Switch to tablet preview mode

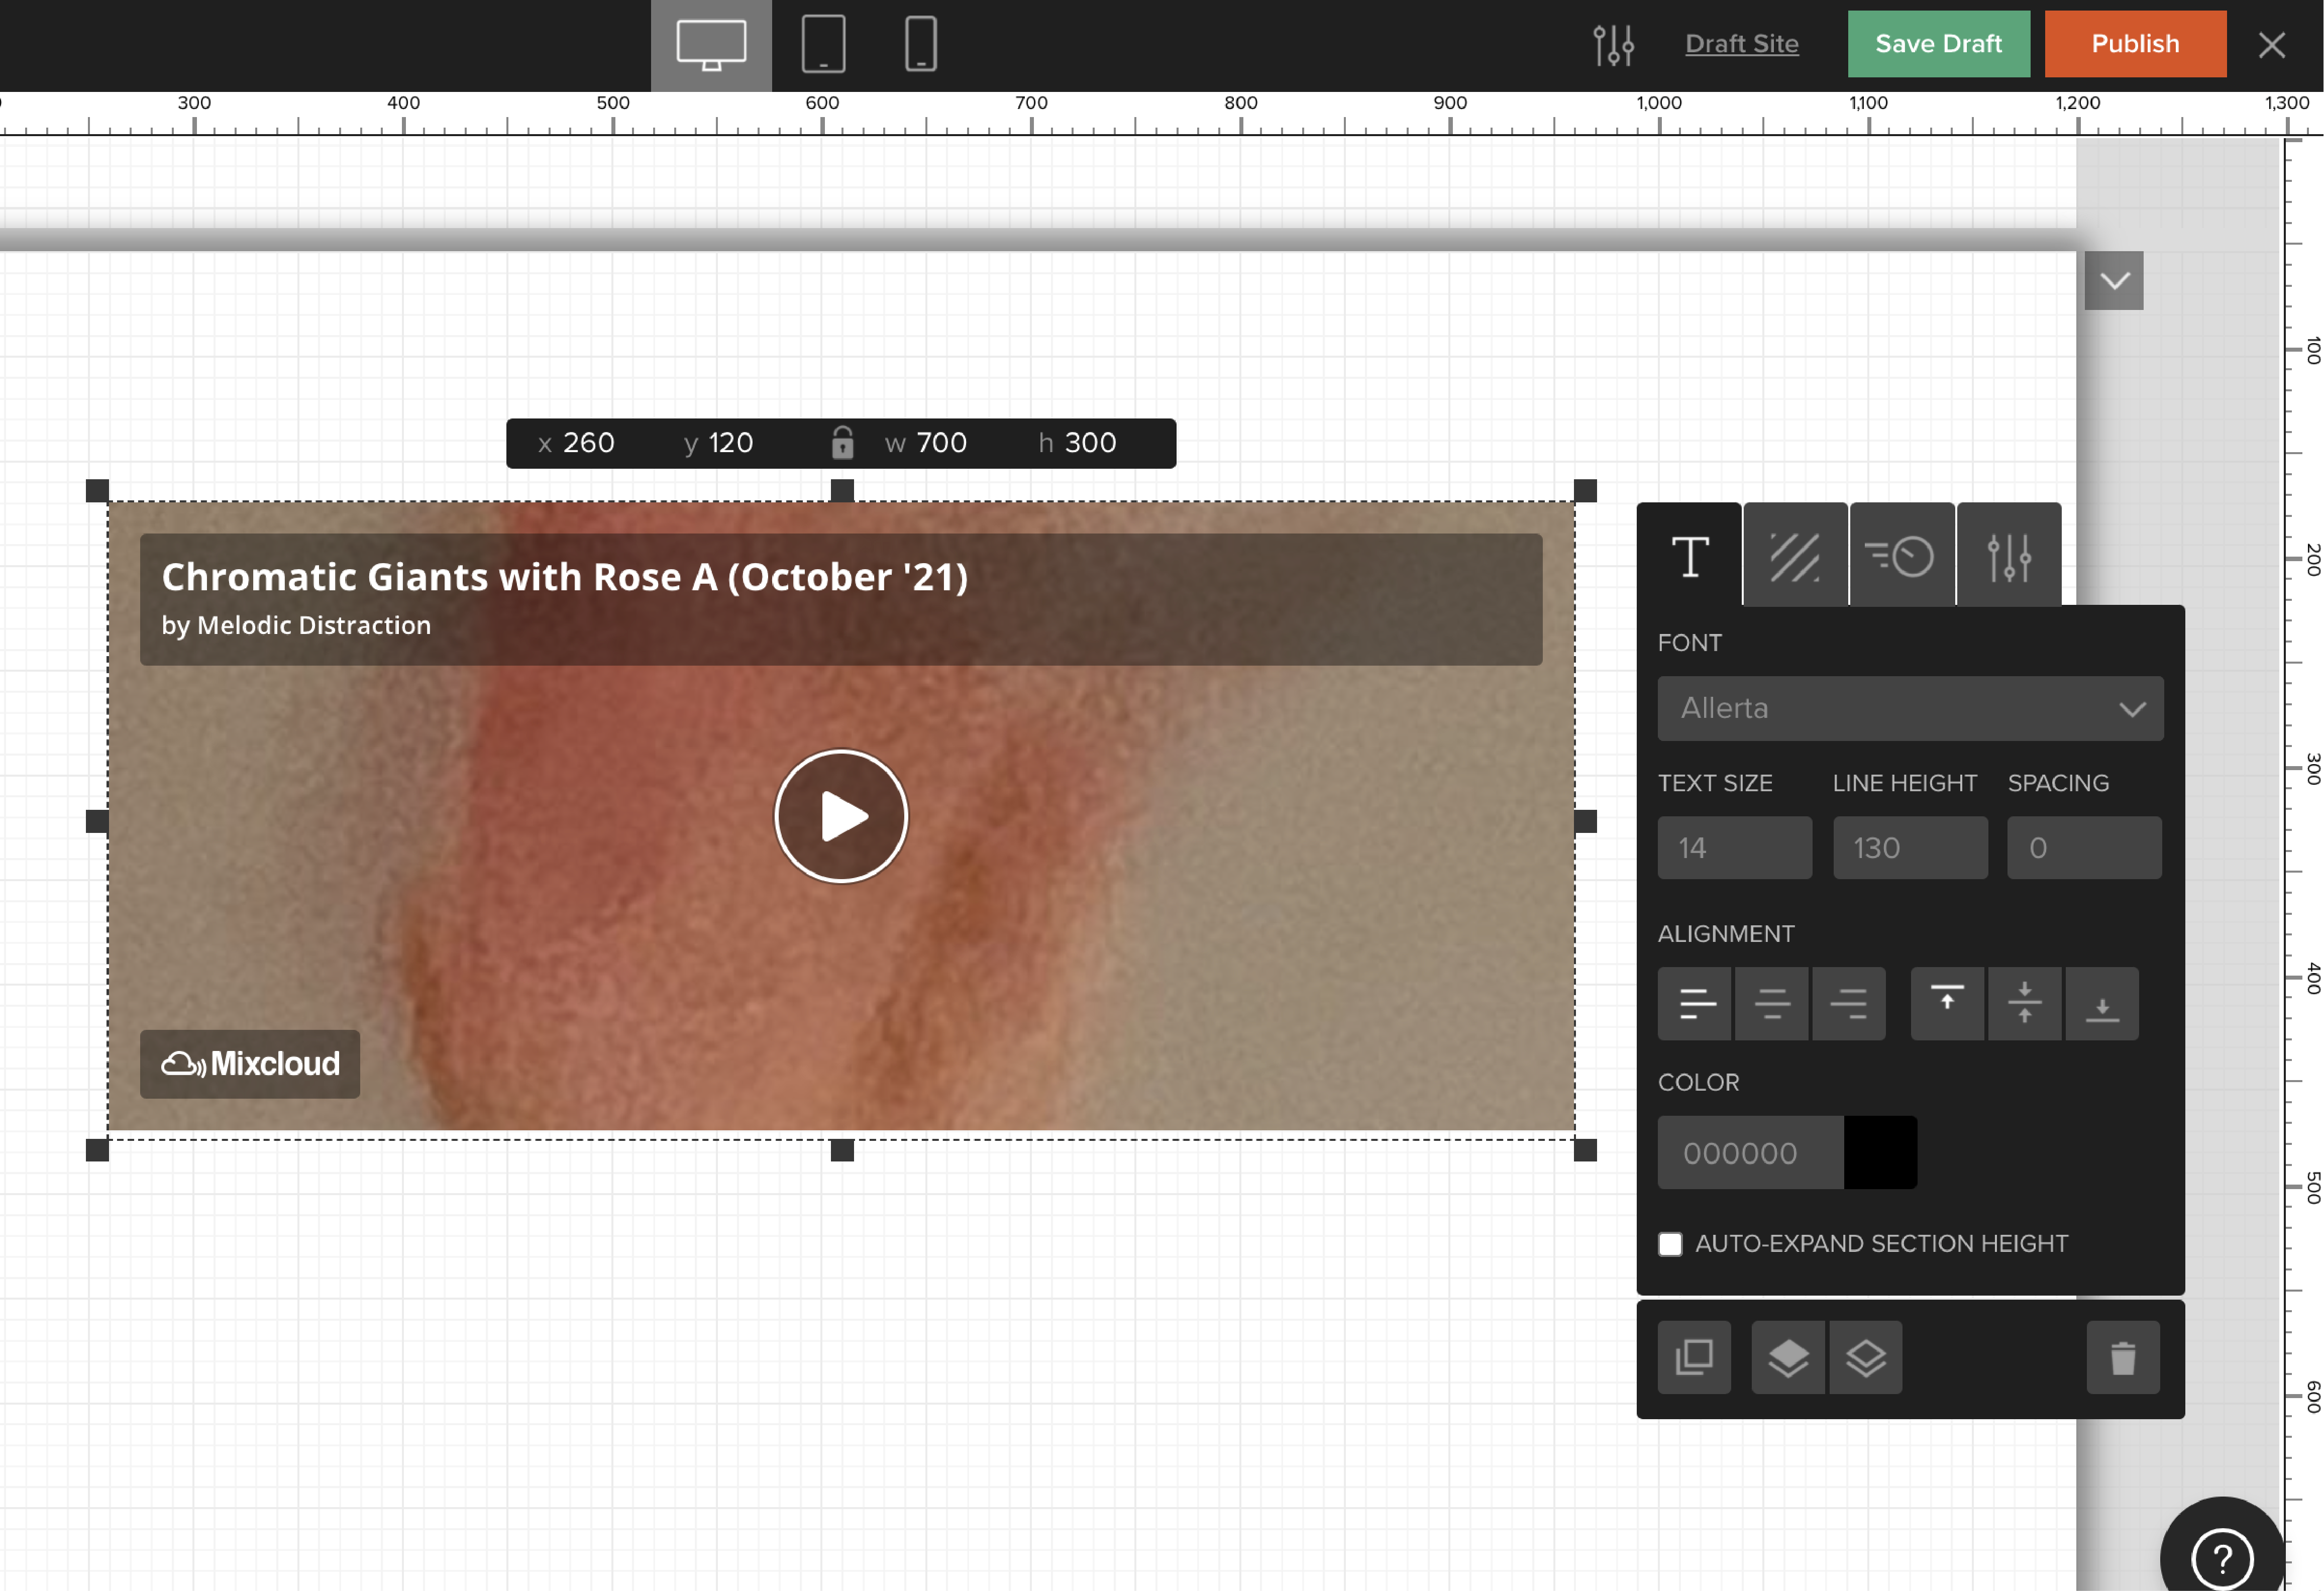coord(823,44)
